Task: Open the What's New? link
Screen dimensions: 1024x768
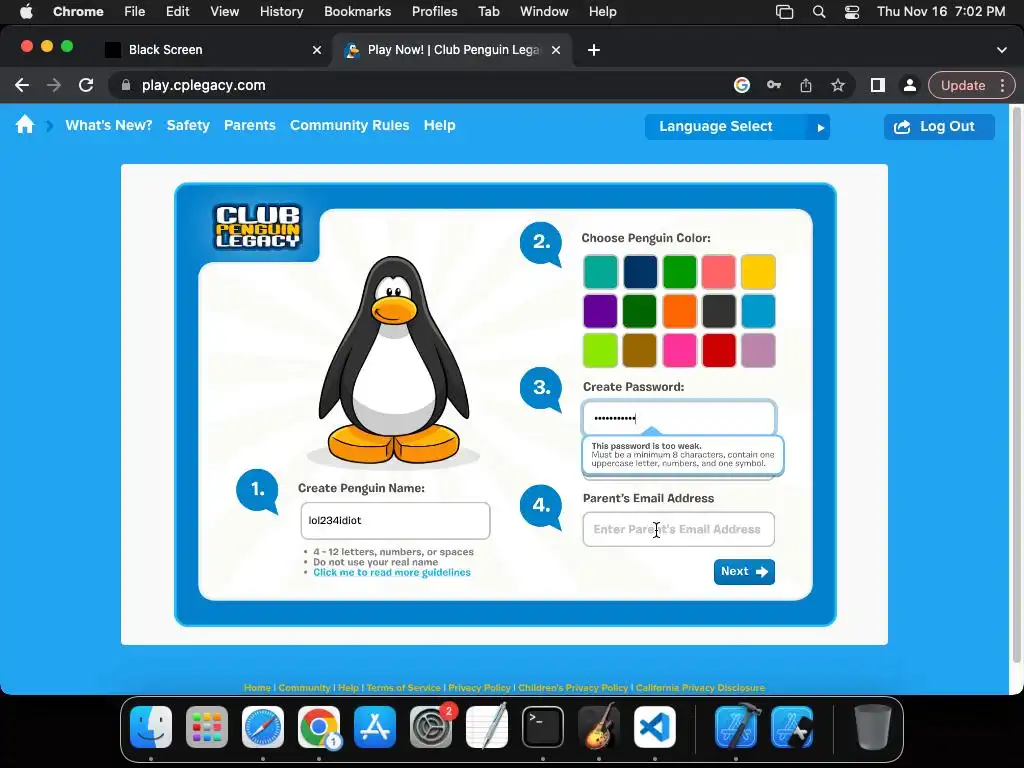Action: click(108, 125)
